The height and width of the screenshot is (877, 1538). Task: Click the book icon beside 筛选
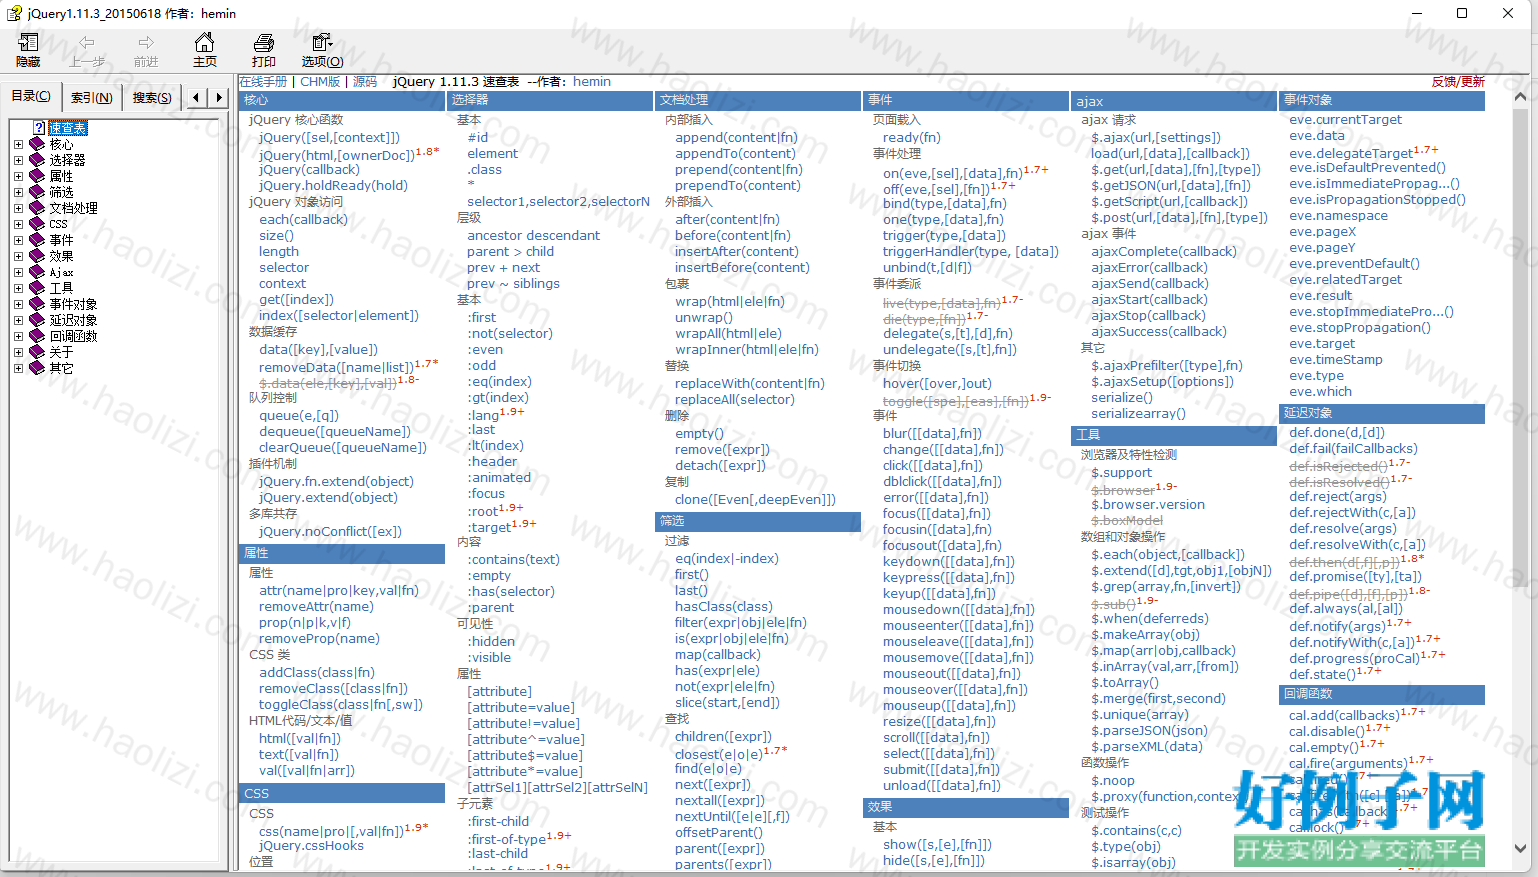38,192
